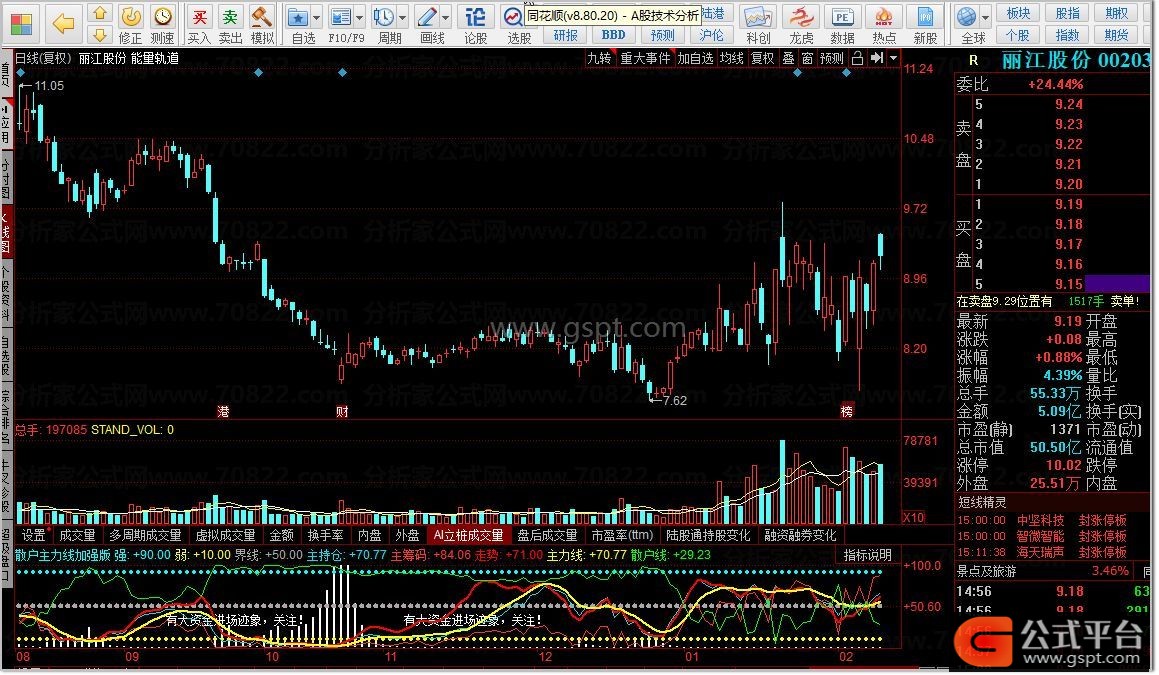Click the R badge beside 丽江股份
Screen dimensions: 1159x675
point(973,61)
